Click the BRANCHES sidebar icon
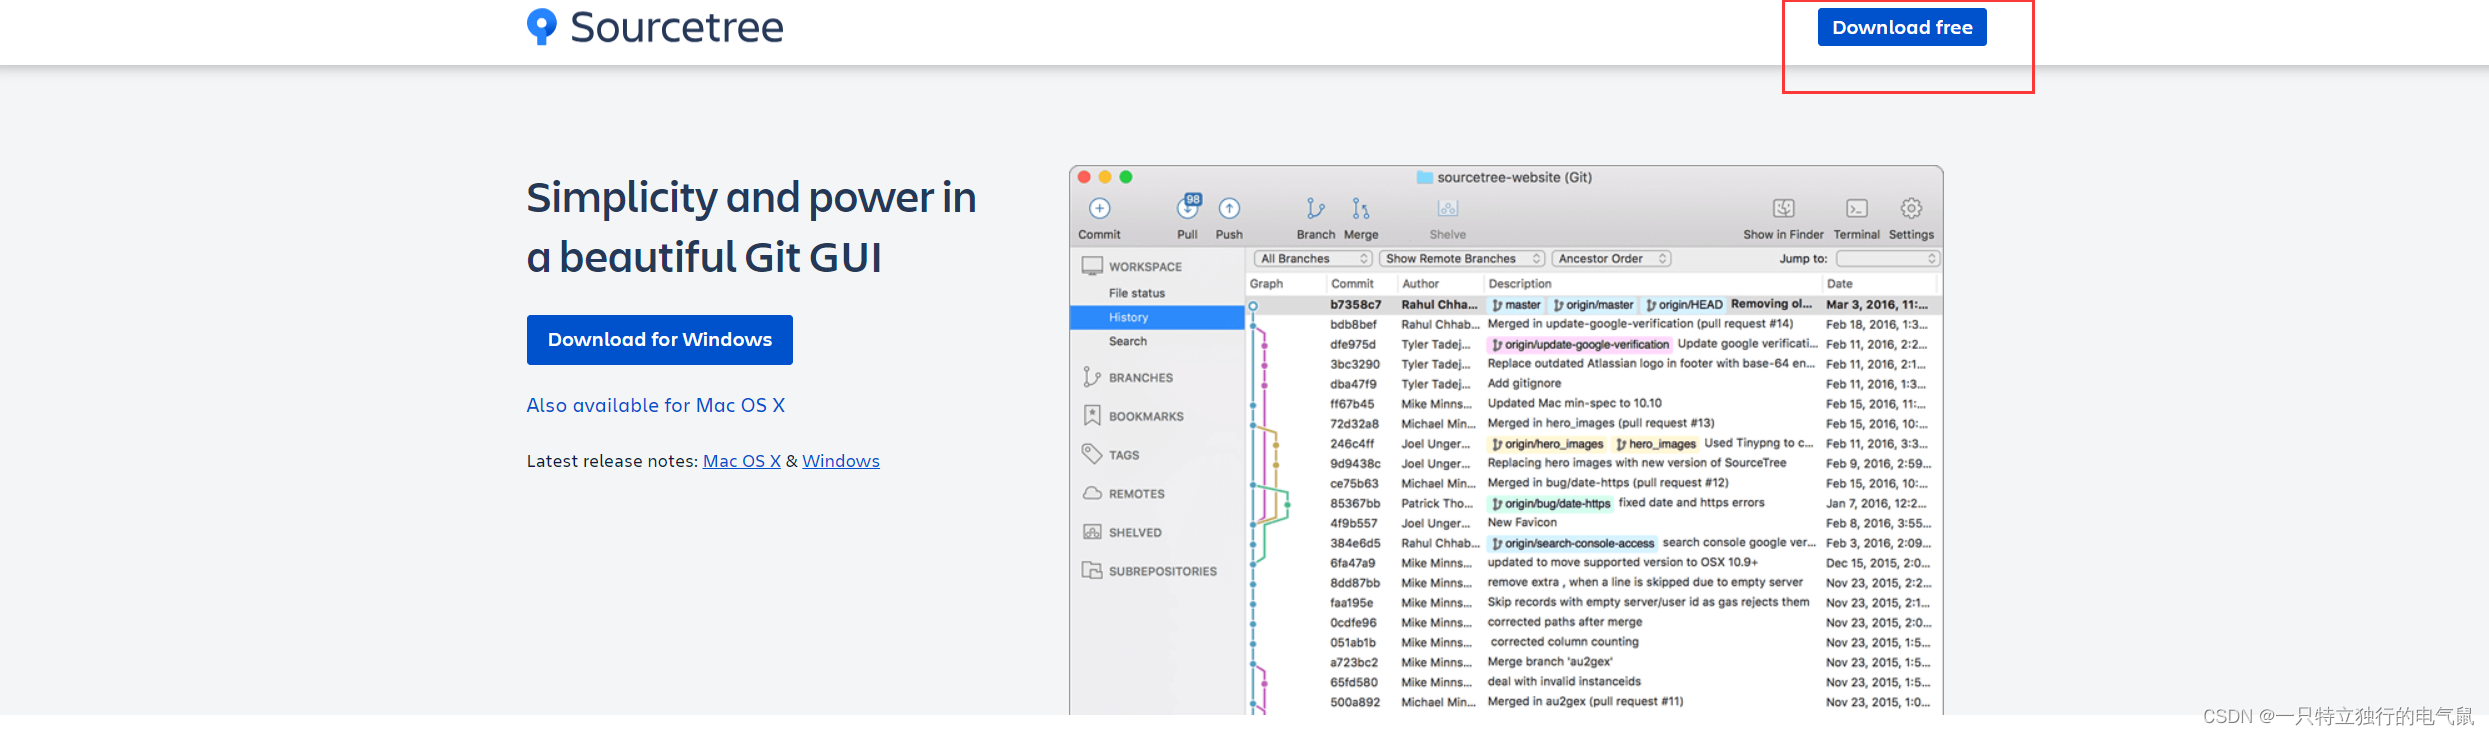Viewport: 2489px width, 735px height. coord(1092,377)
